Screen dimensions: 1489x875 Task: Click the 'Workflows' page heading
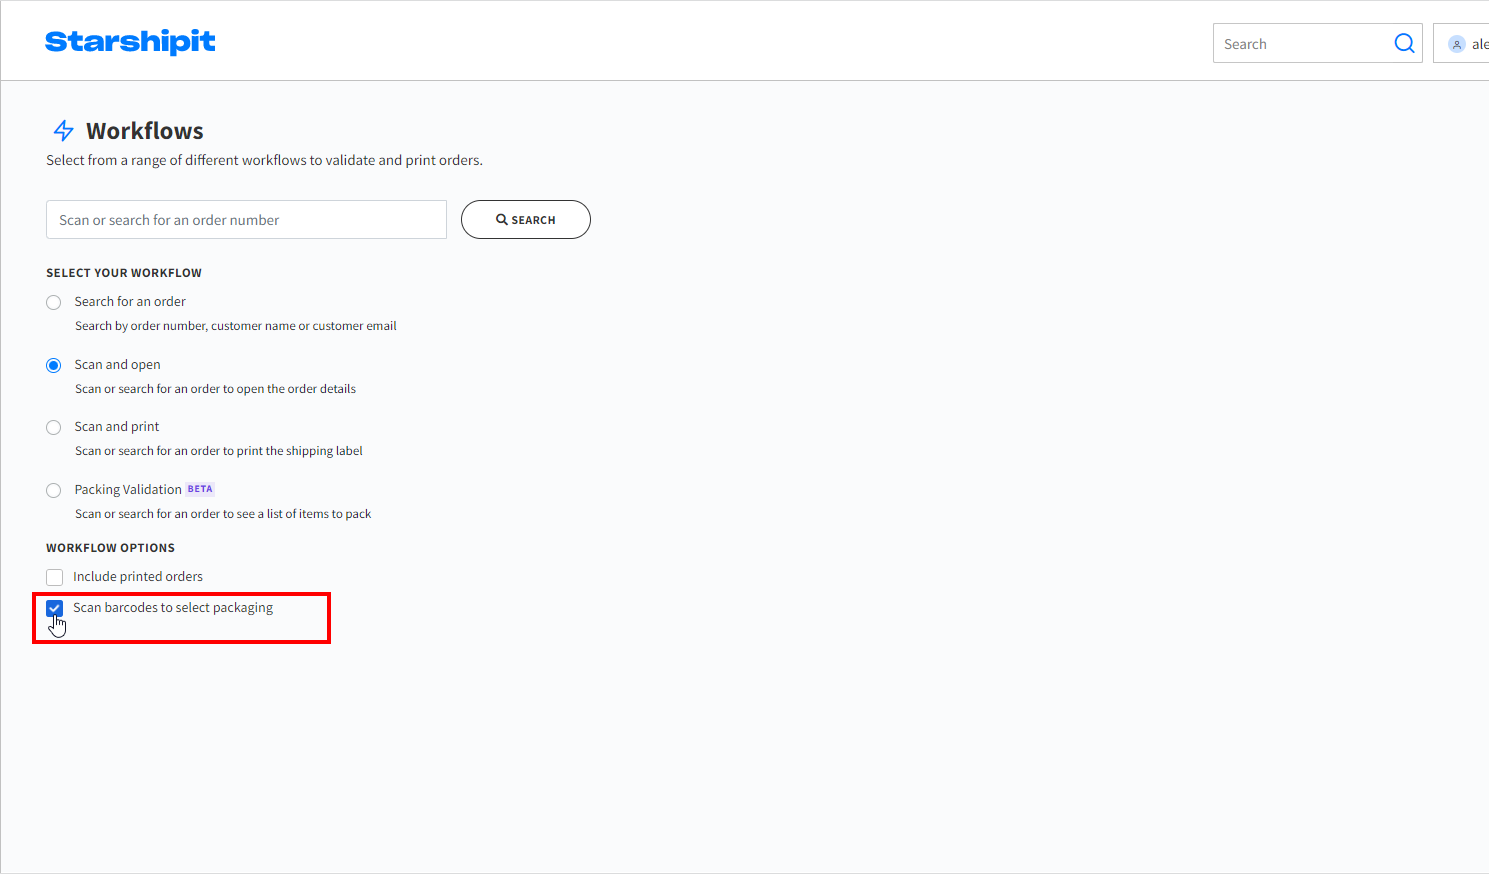tap(145, 131)
